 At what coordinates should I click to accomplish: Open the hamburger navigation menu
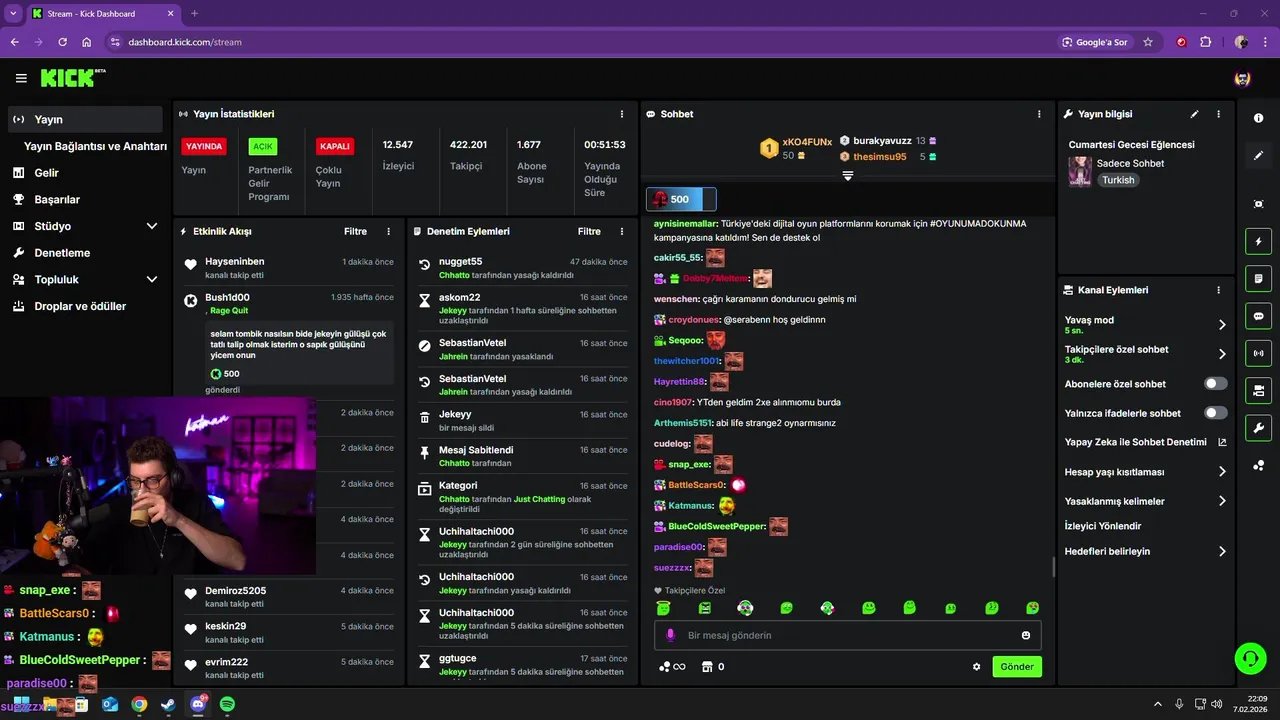pyautogui.click(x=21, y=78)
